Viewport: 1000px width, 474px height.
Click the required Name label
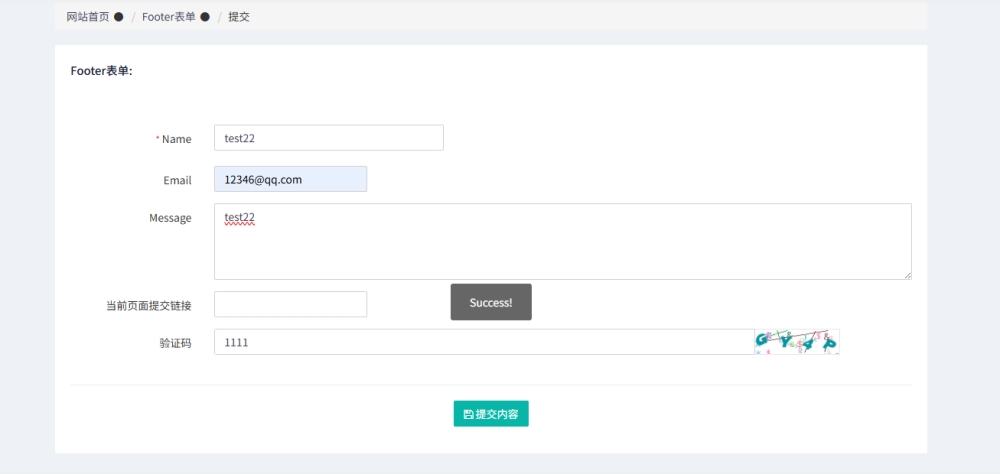click(x=176, y=139)
